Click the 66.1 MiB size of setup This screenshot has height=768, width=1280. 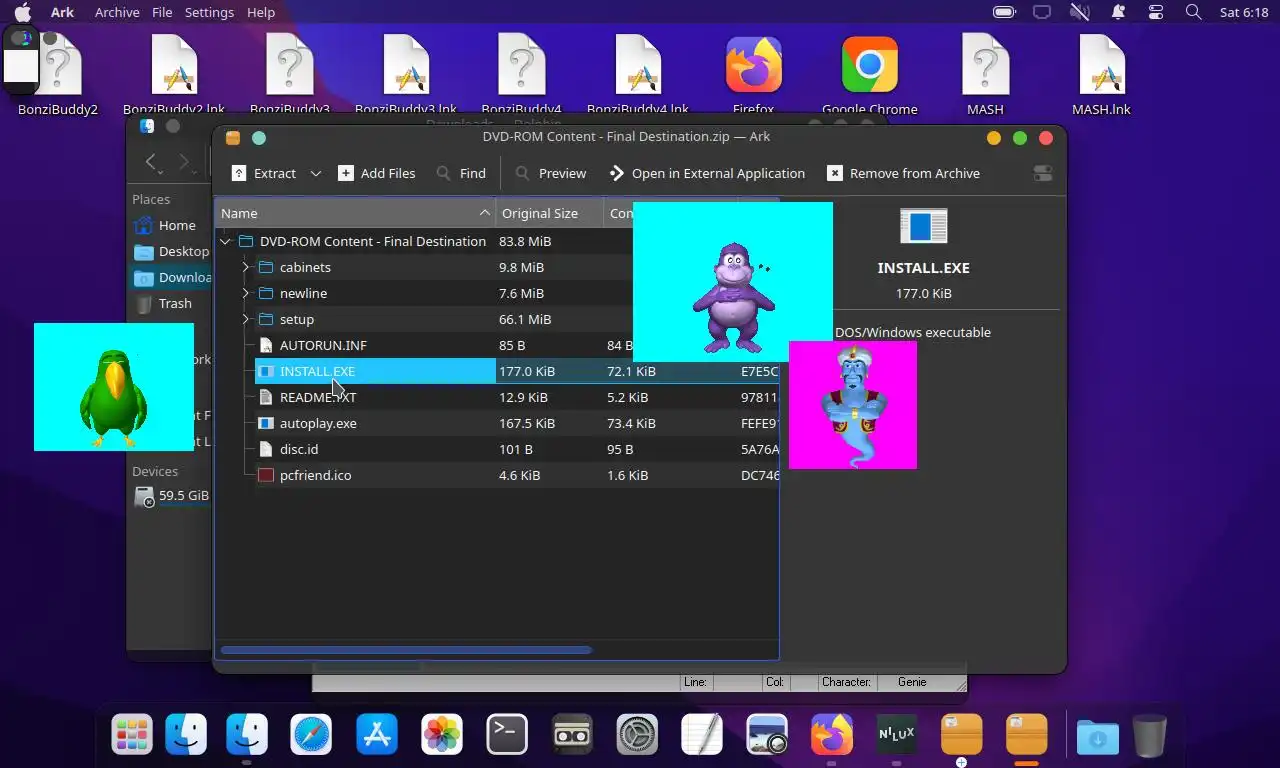[525, 319]
